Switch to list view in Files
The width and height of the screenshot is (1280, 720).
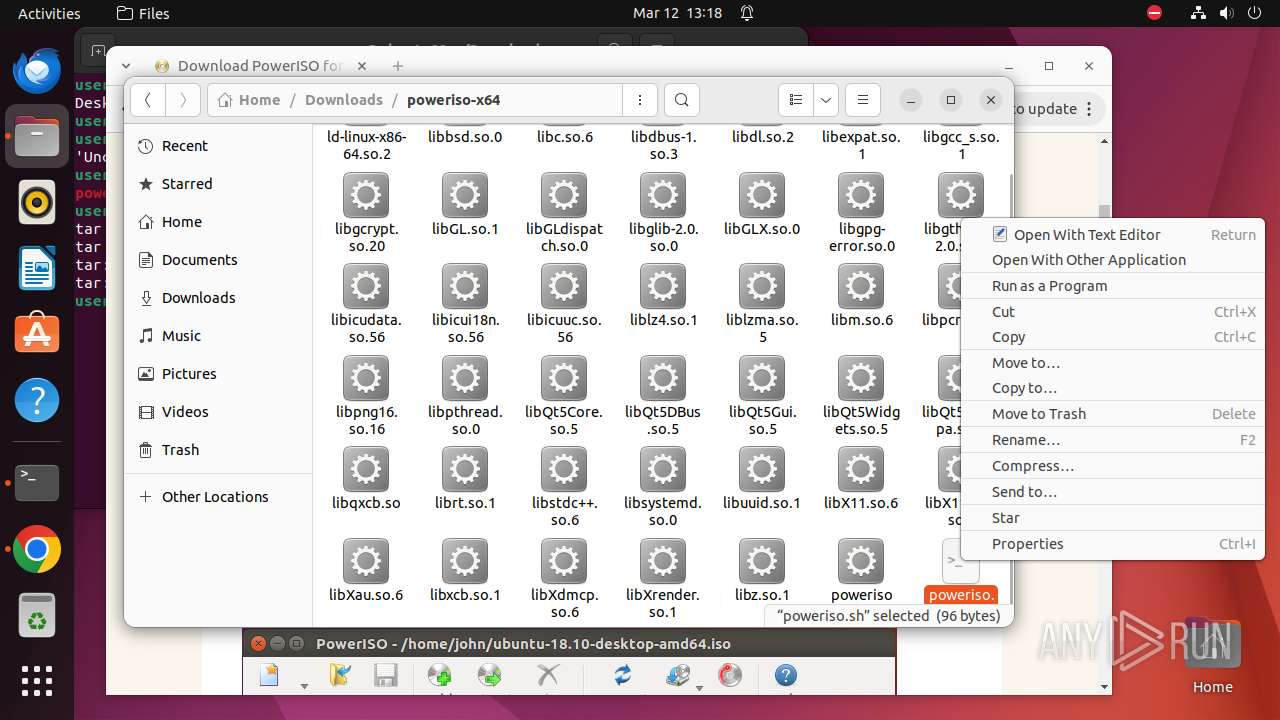796,100
